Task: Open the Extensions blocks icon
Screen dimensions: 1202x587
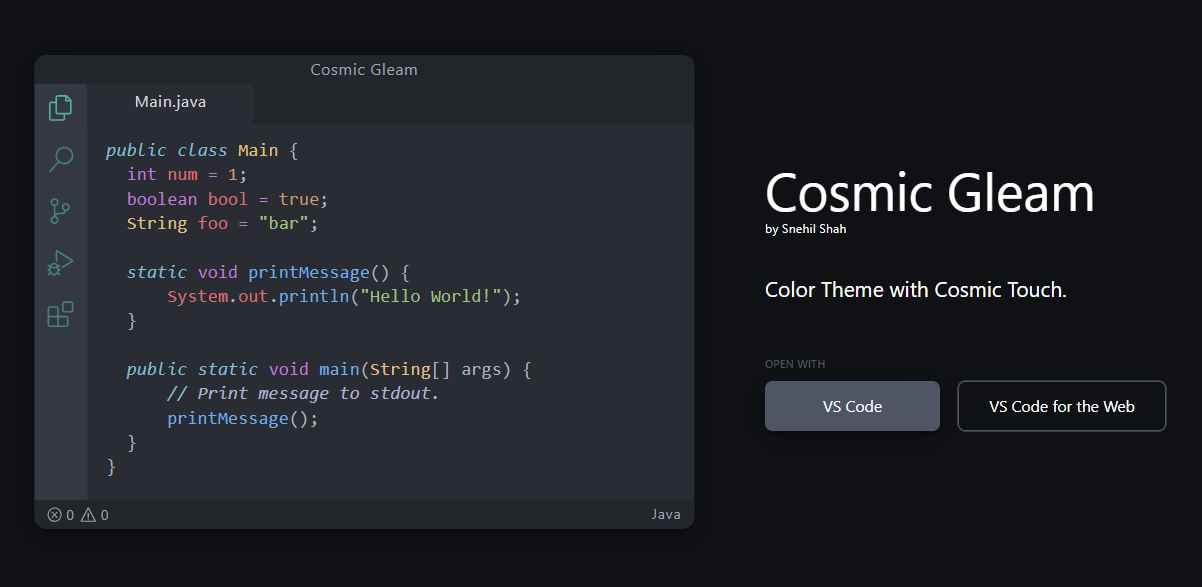Action: pyautogui.click(x=60, y=315)
